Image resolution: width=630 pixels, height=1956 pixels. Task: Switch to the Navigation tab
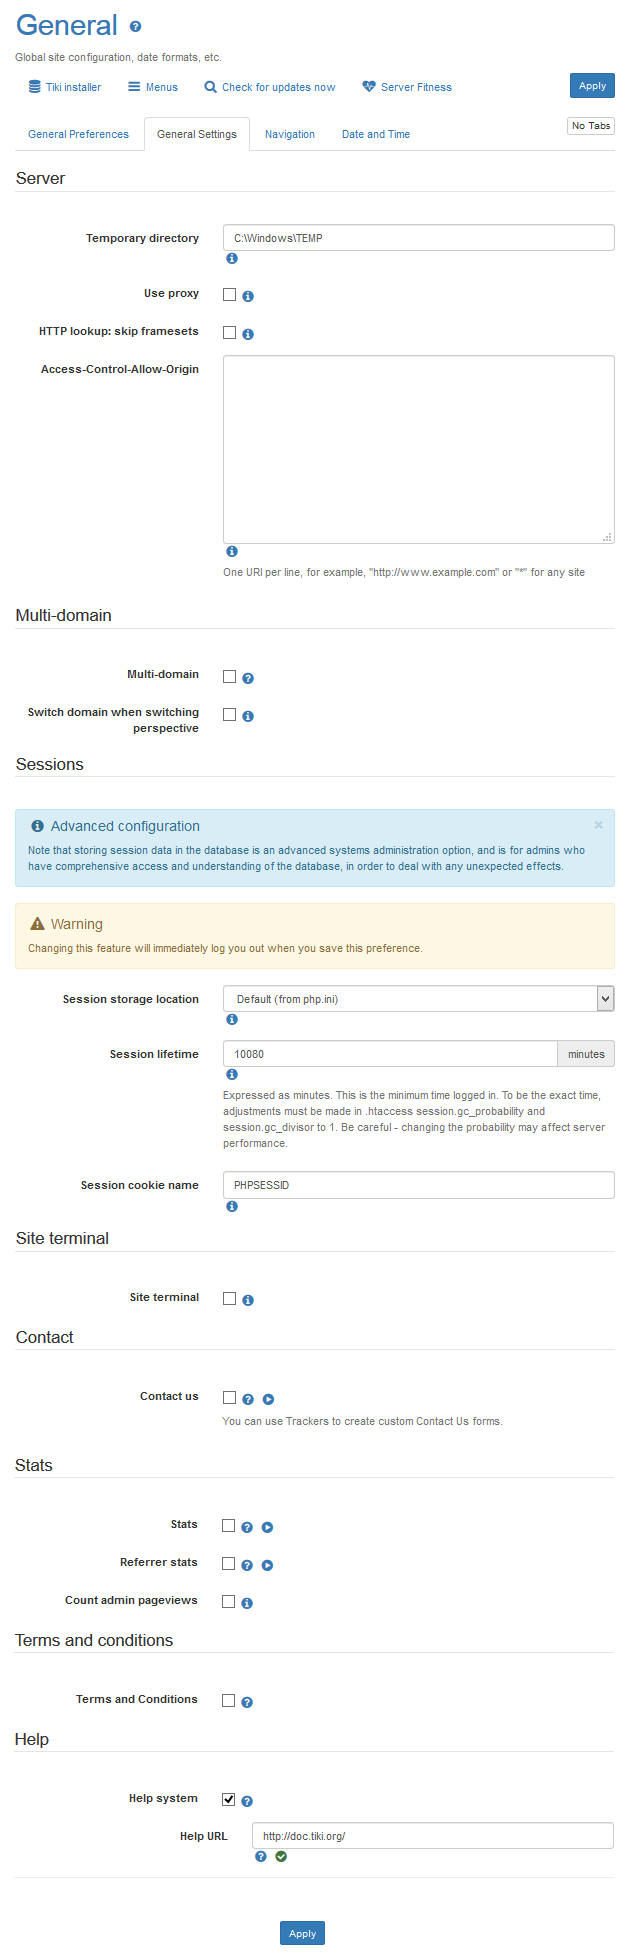[x=290, y=134]
